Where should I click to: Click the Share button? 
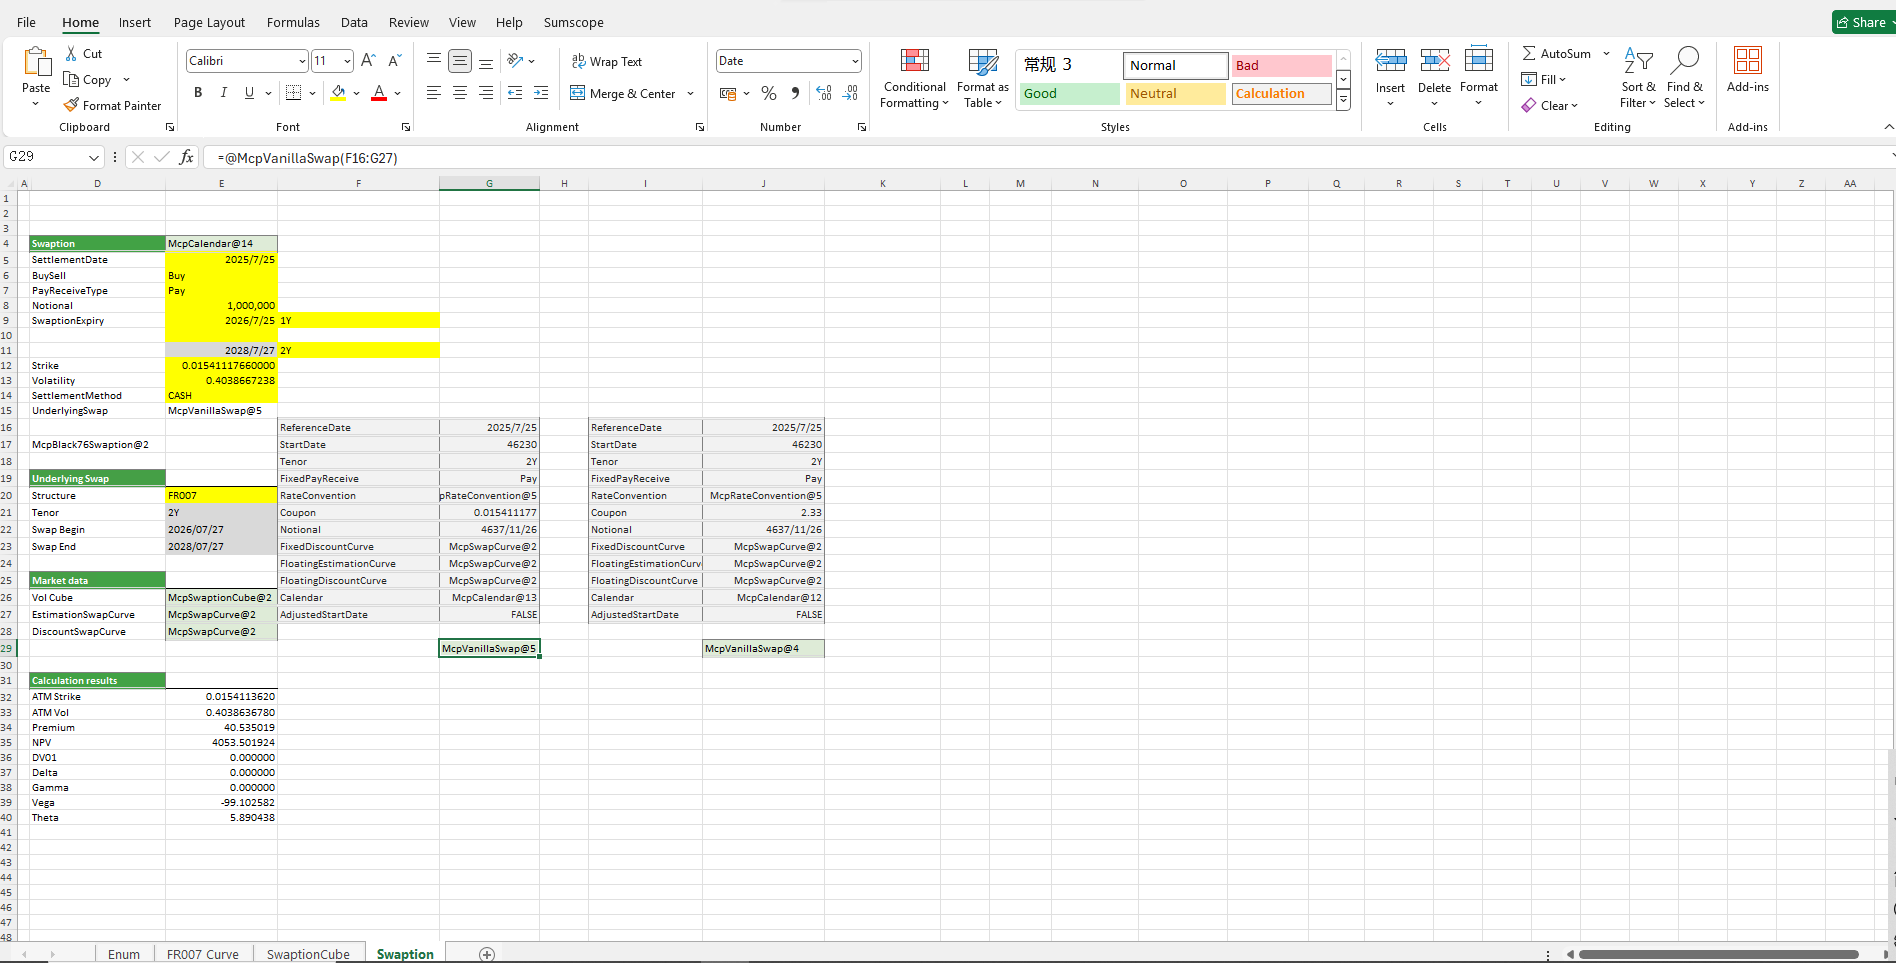(1862, 22)
